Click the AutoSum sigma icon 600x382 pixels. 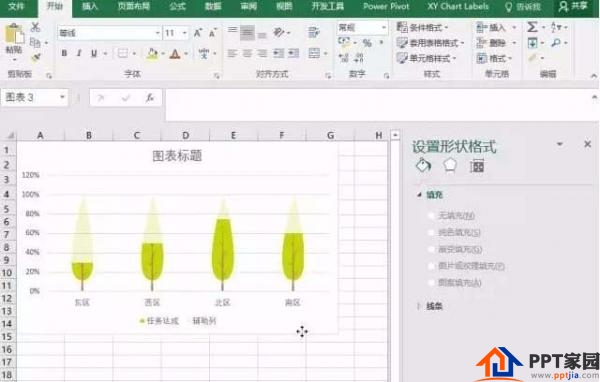(x=532, y=27)
